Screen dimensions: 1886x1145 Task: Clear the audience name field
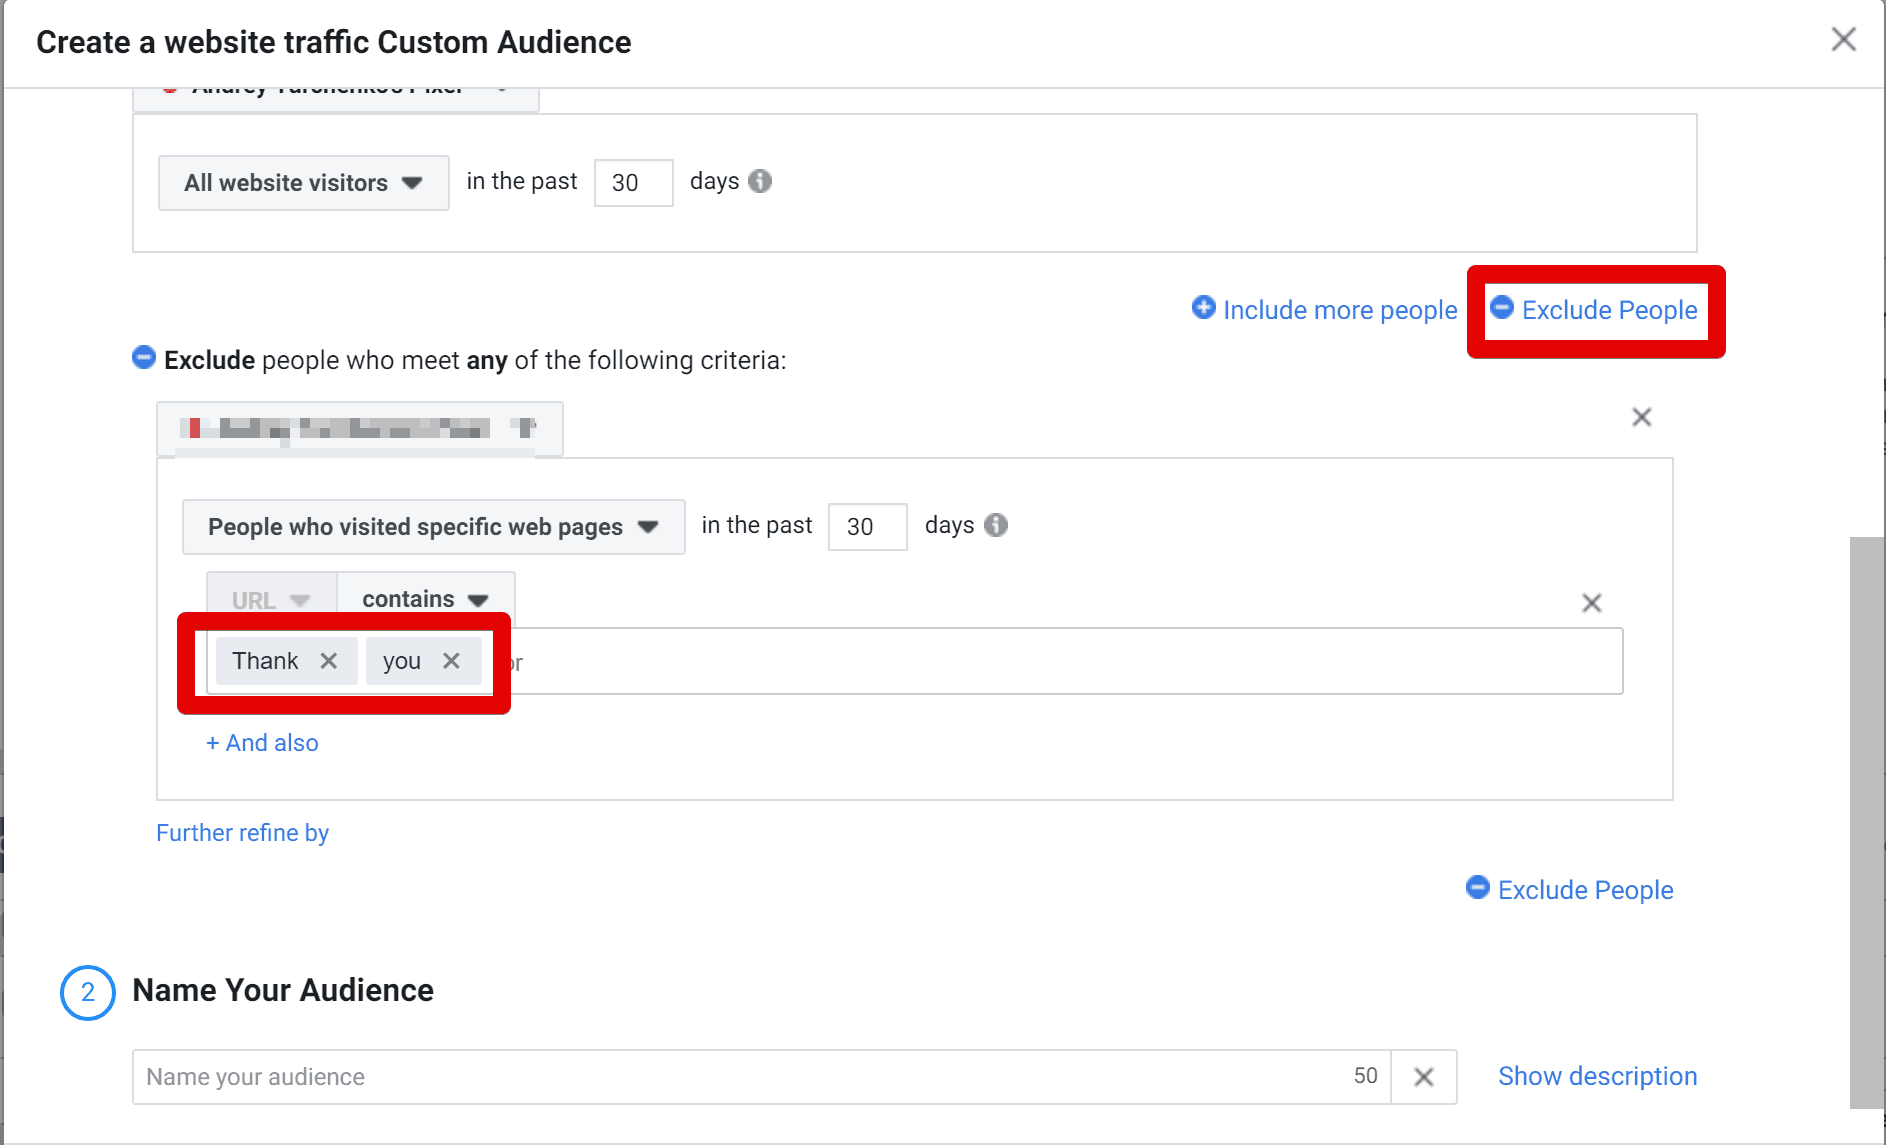click(1423, 1077)
